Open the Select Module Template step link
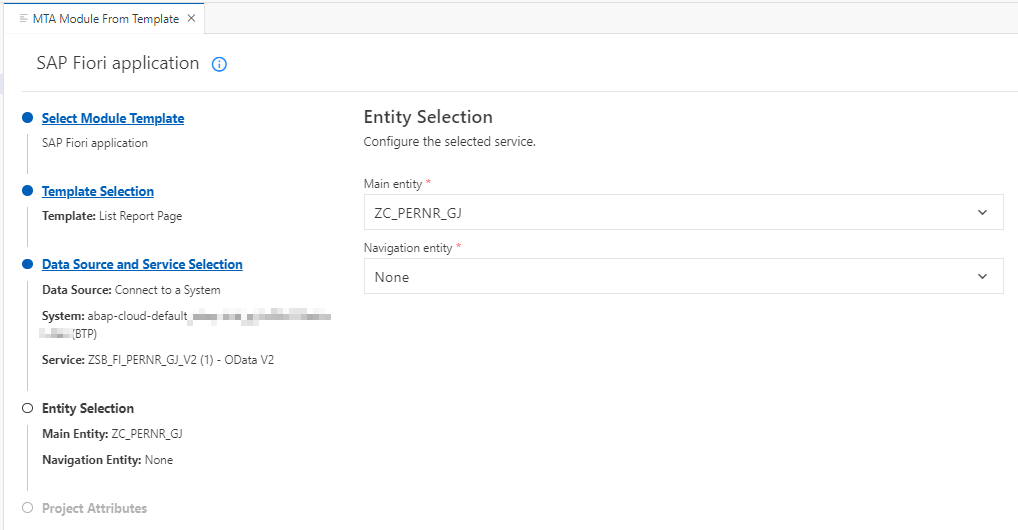 click(x=113, y=118)
